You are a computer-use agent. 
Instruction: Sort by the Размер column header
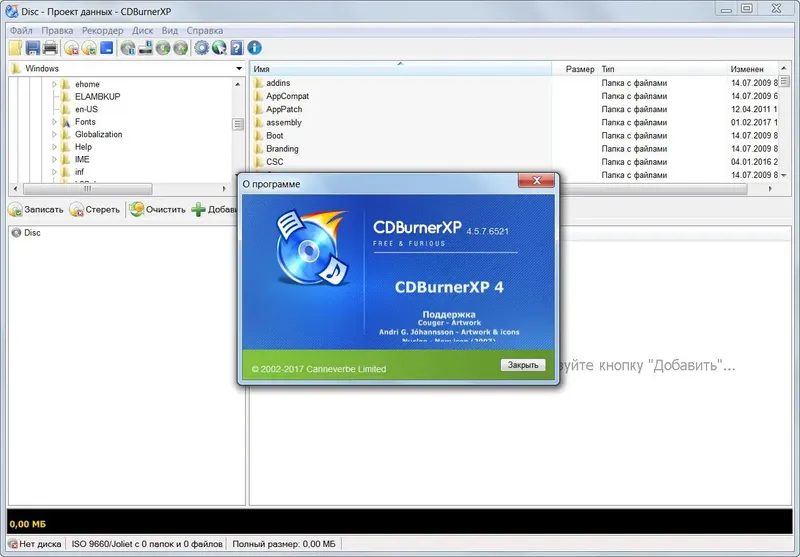tap(574, 69)
